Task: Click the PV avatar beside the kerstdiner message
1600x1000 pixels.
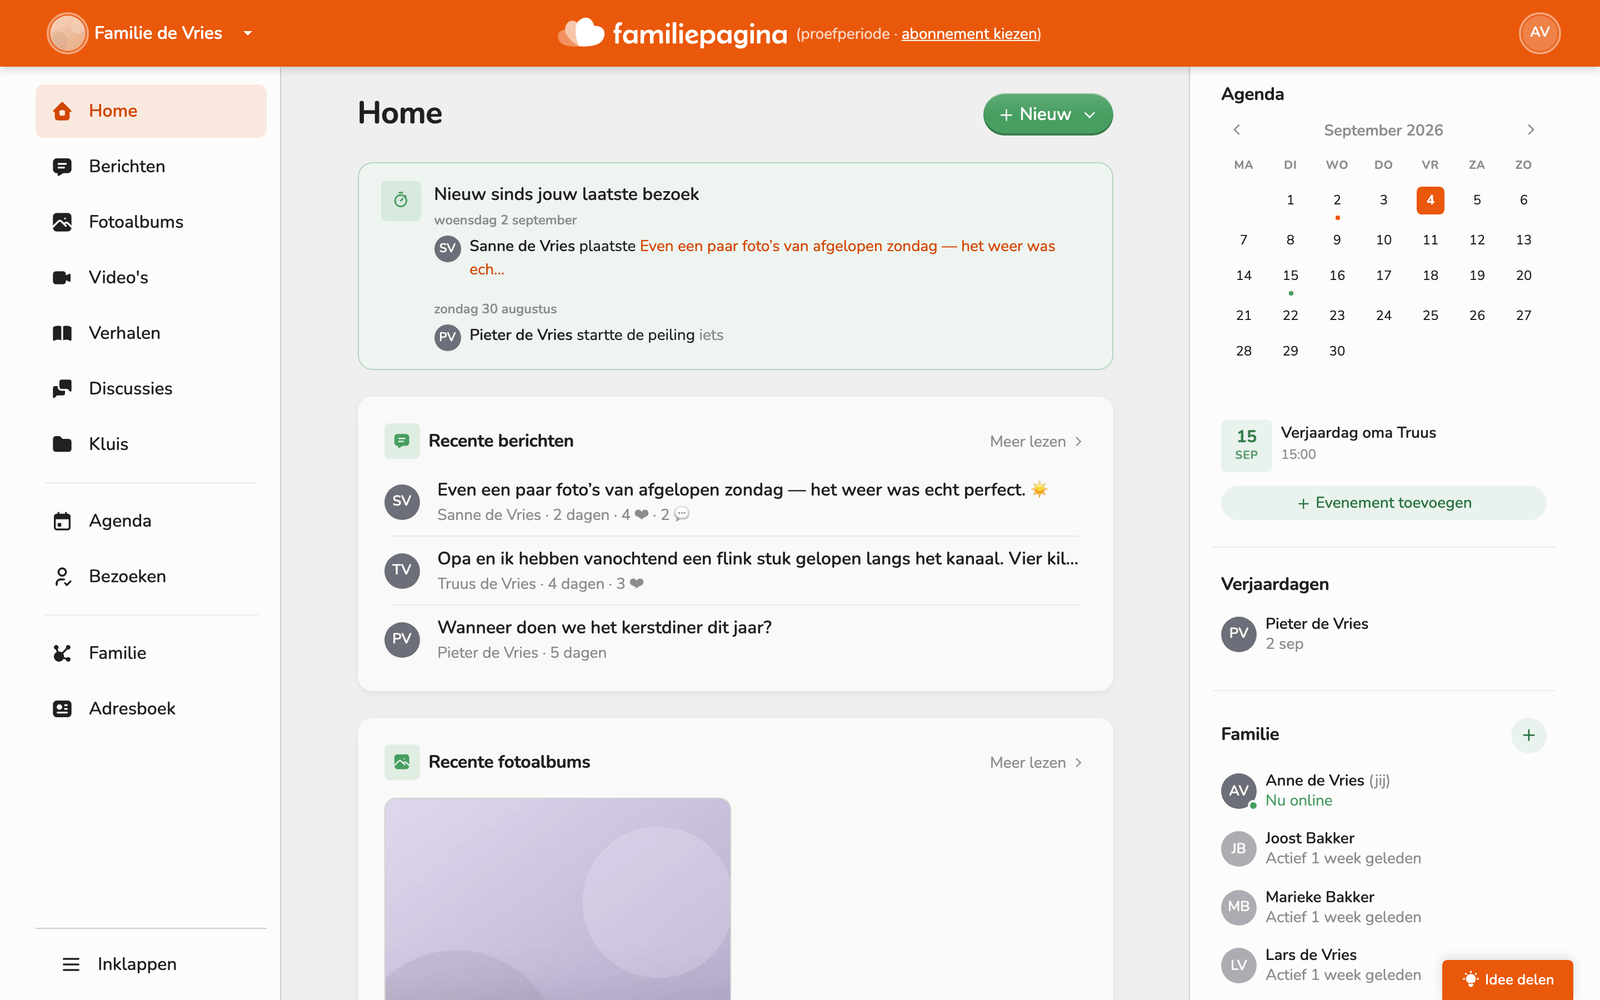Action: pyautogui.click(x=402, y=639)
